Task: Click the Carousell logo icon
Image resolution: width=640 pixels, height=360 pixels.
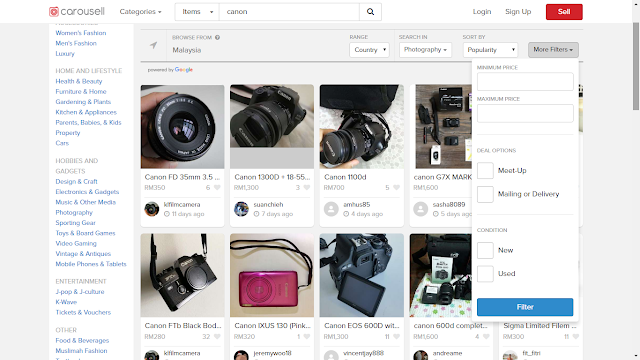Action: 54,12
